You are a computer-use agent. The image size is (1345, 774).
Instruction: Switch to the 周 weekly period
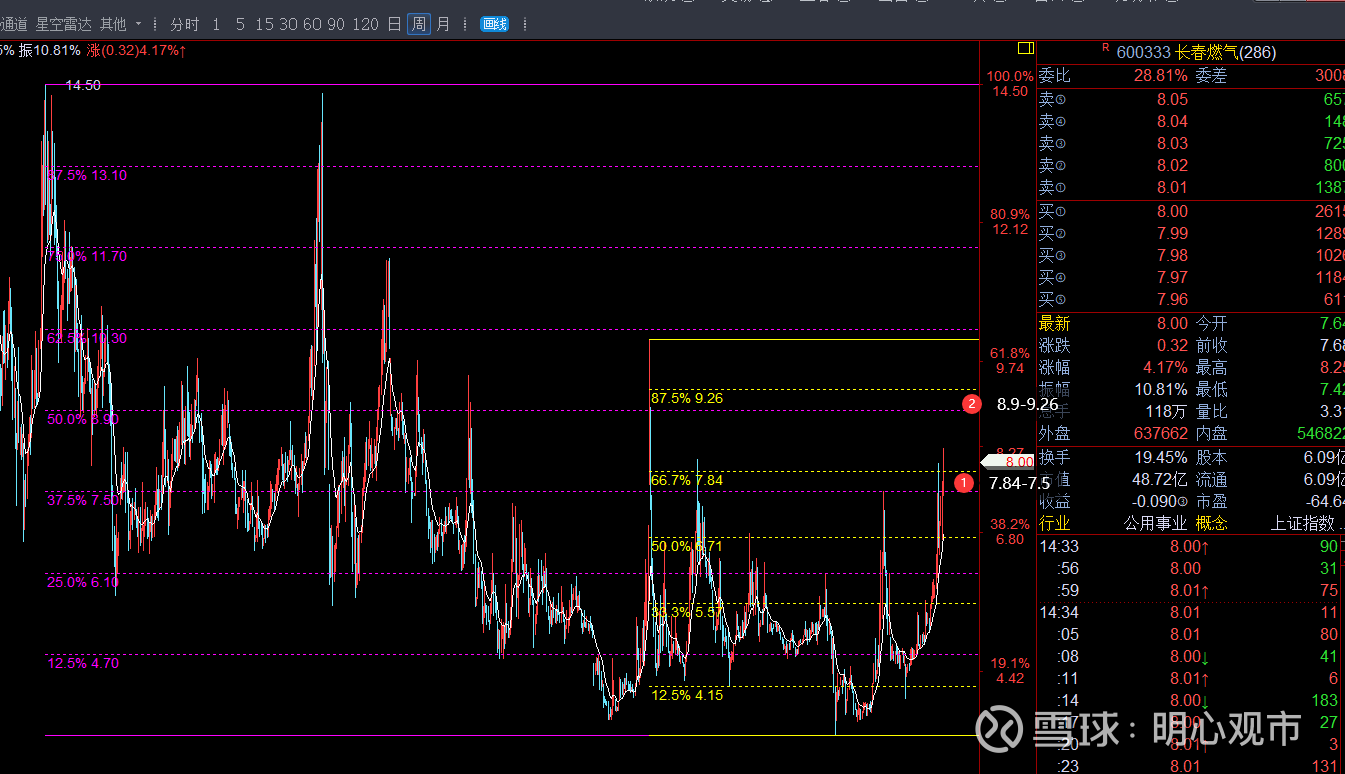(418, 24)
